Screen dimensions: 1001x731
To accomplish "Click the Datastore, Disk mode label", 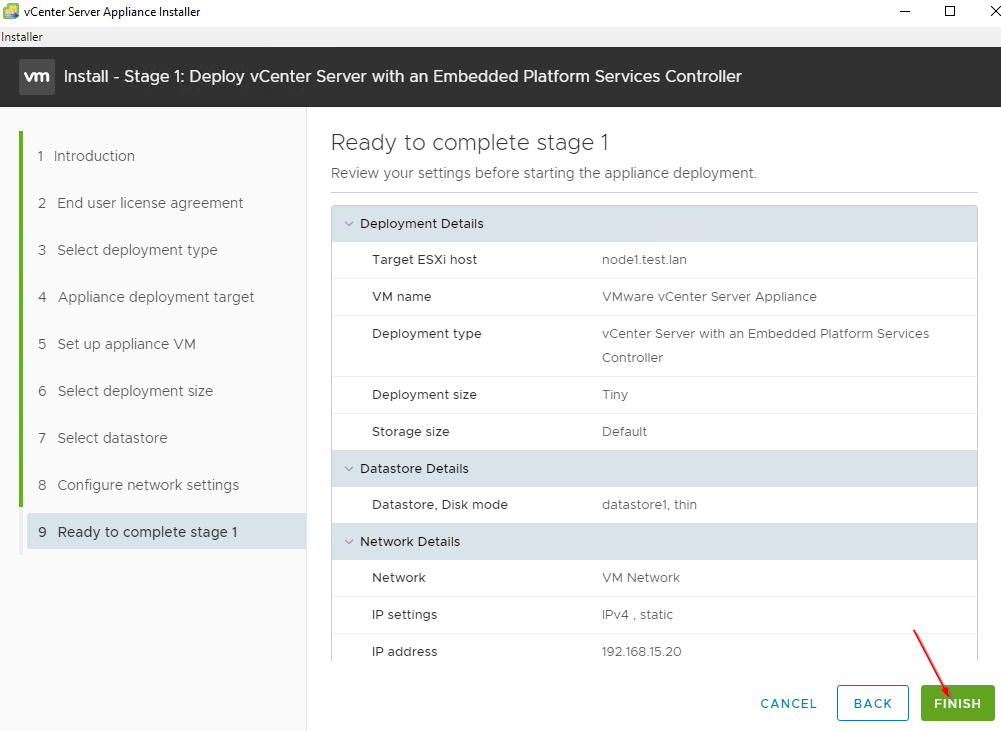I will tap(440, 504).
